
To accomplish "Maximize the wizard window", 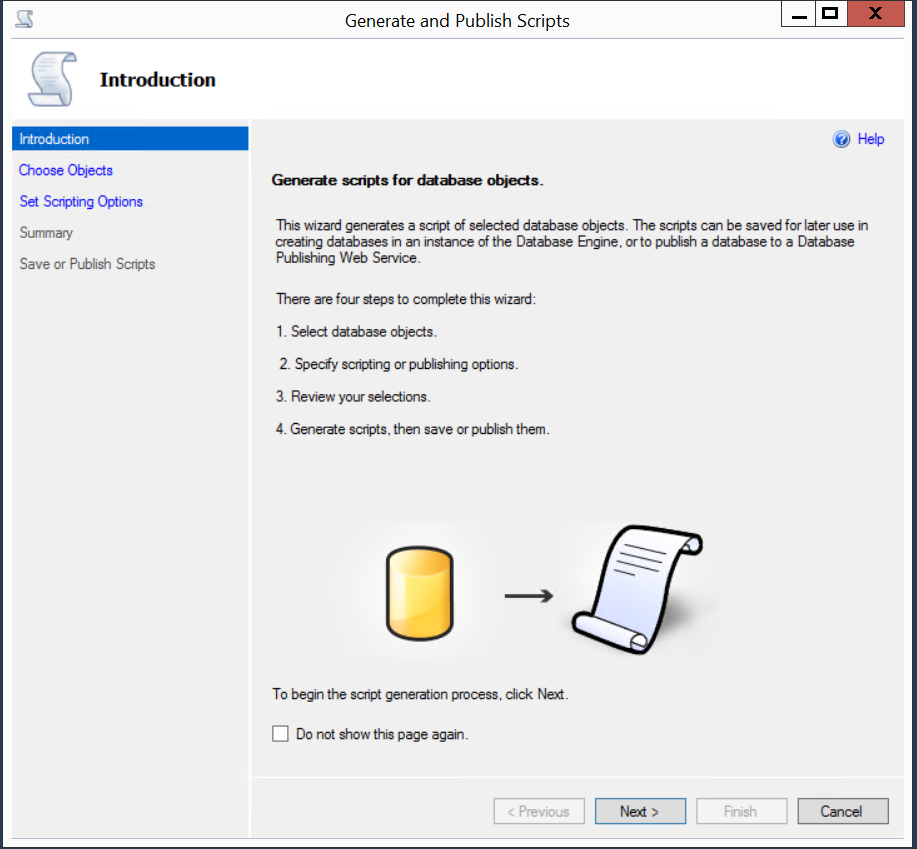I will pyautogui.click(x=829, y=15).
